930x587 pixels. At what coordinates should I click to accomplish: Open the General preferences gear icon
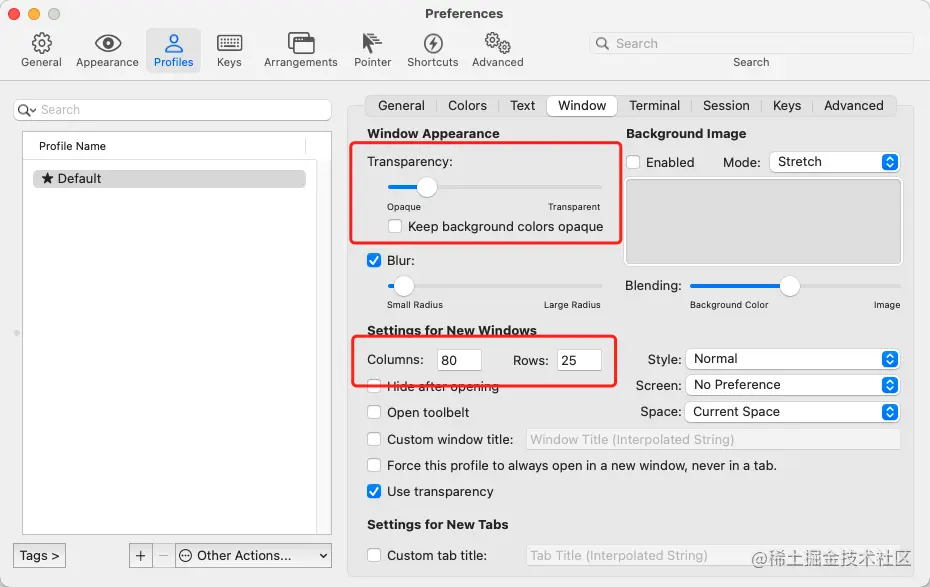(x=42, y=43)
